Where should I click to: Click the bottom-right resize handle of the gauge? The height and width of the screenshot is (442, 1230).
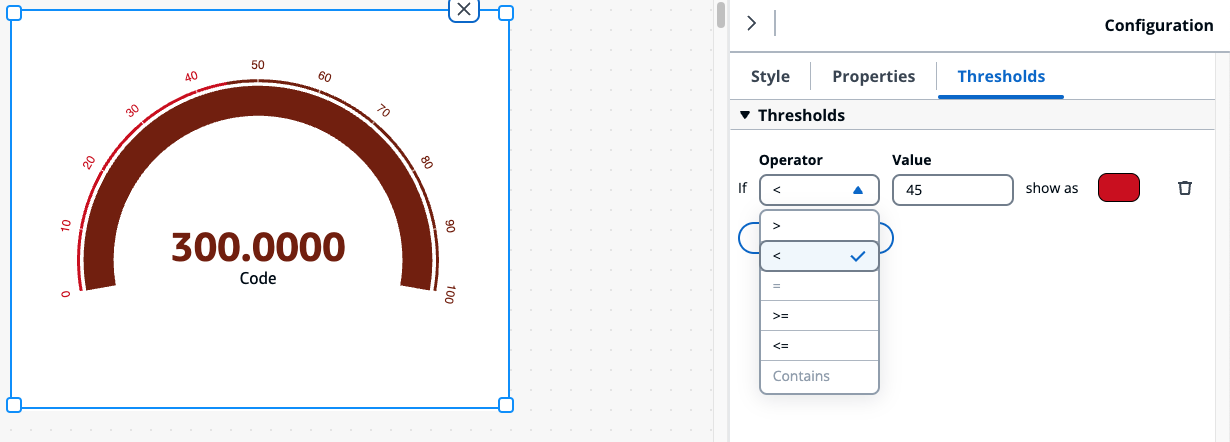(505, 405)
